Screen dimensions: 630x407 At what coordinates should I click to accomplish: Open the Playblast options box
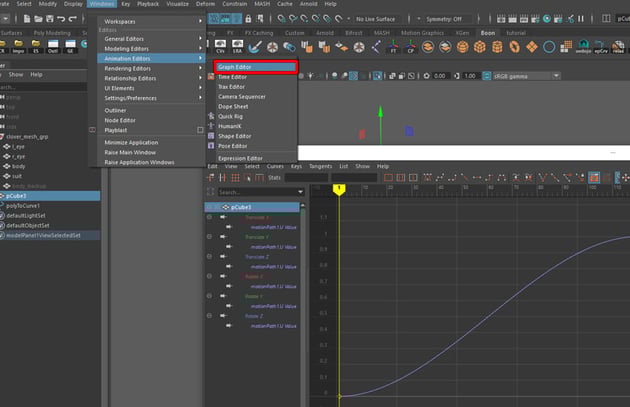click(201, 130)
